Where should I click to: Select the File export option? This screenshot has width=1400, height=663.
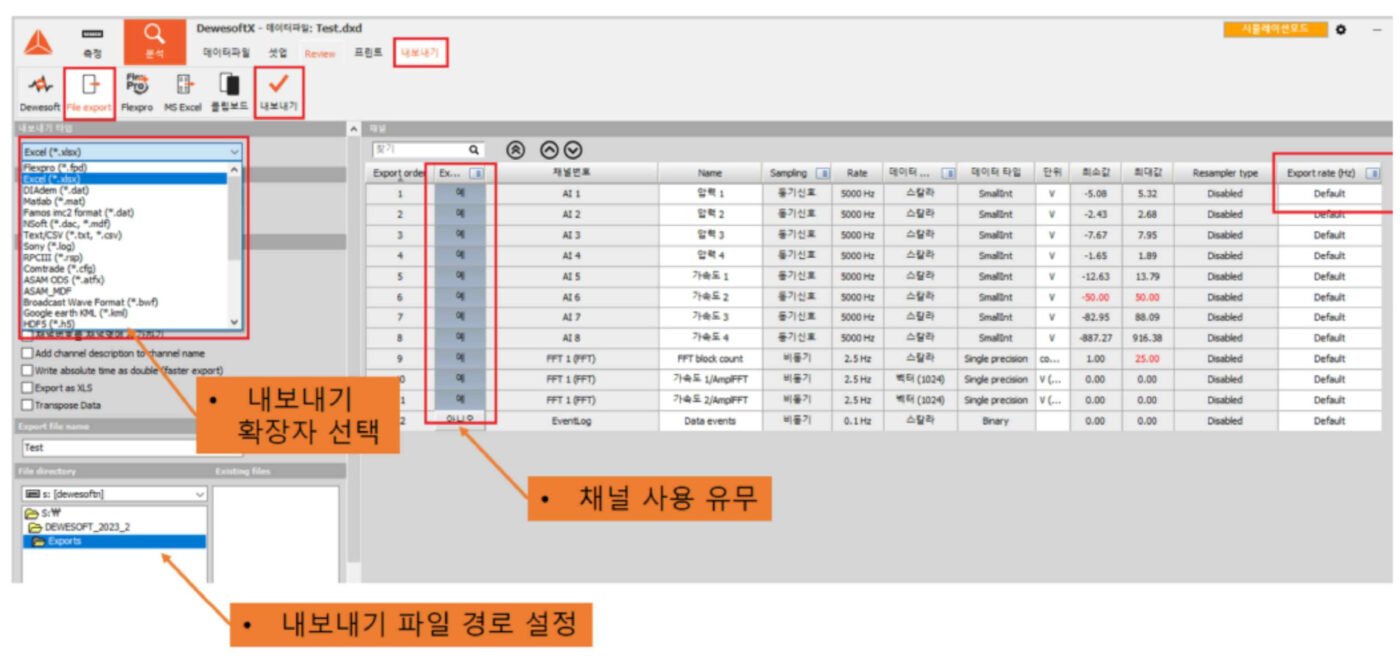coord(89,93)
